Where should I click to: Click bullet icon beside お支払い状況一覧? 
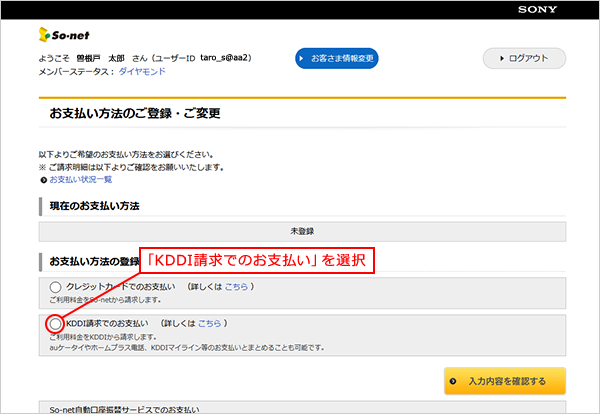click(x=43, y=180)
